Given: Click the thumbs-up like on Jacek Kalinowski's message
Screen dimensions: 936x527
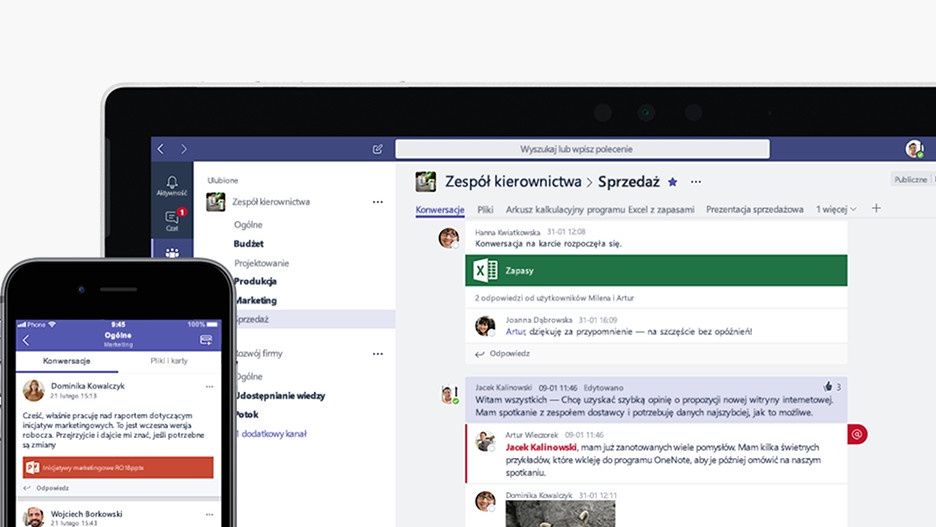Looking at the screenshot, I should pos(828,387).
